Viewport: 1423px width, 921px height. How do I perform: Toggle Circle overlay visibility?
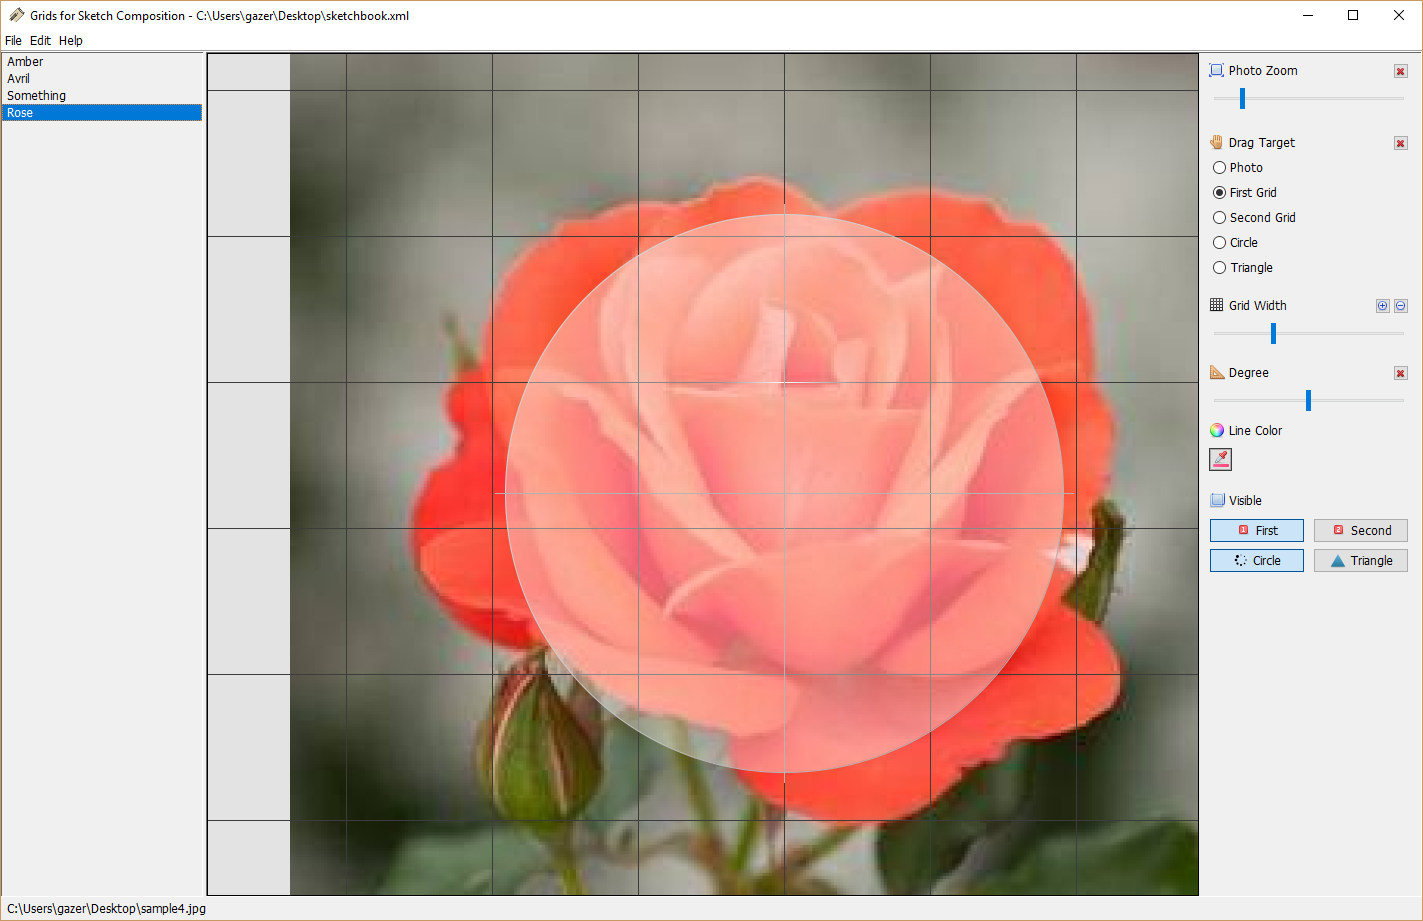[x=1257, y=560]
